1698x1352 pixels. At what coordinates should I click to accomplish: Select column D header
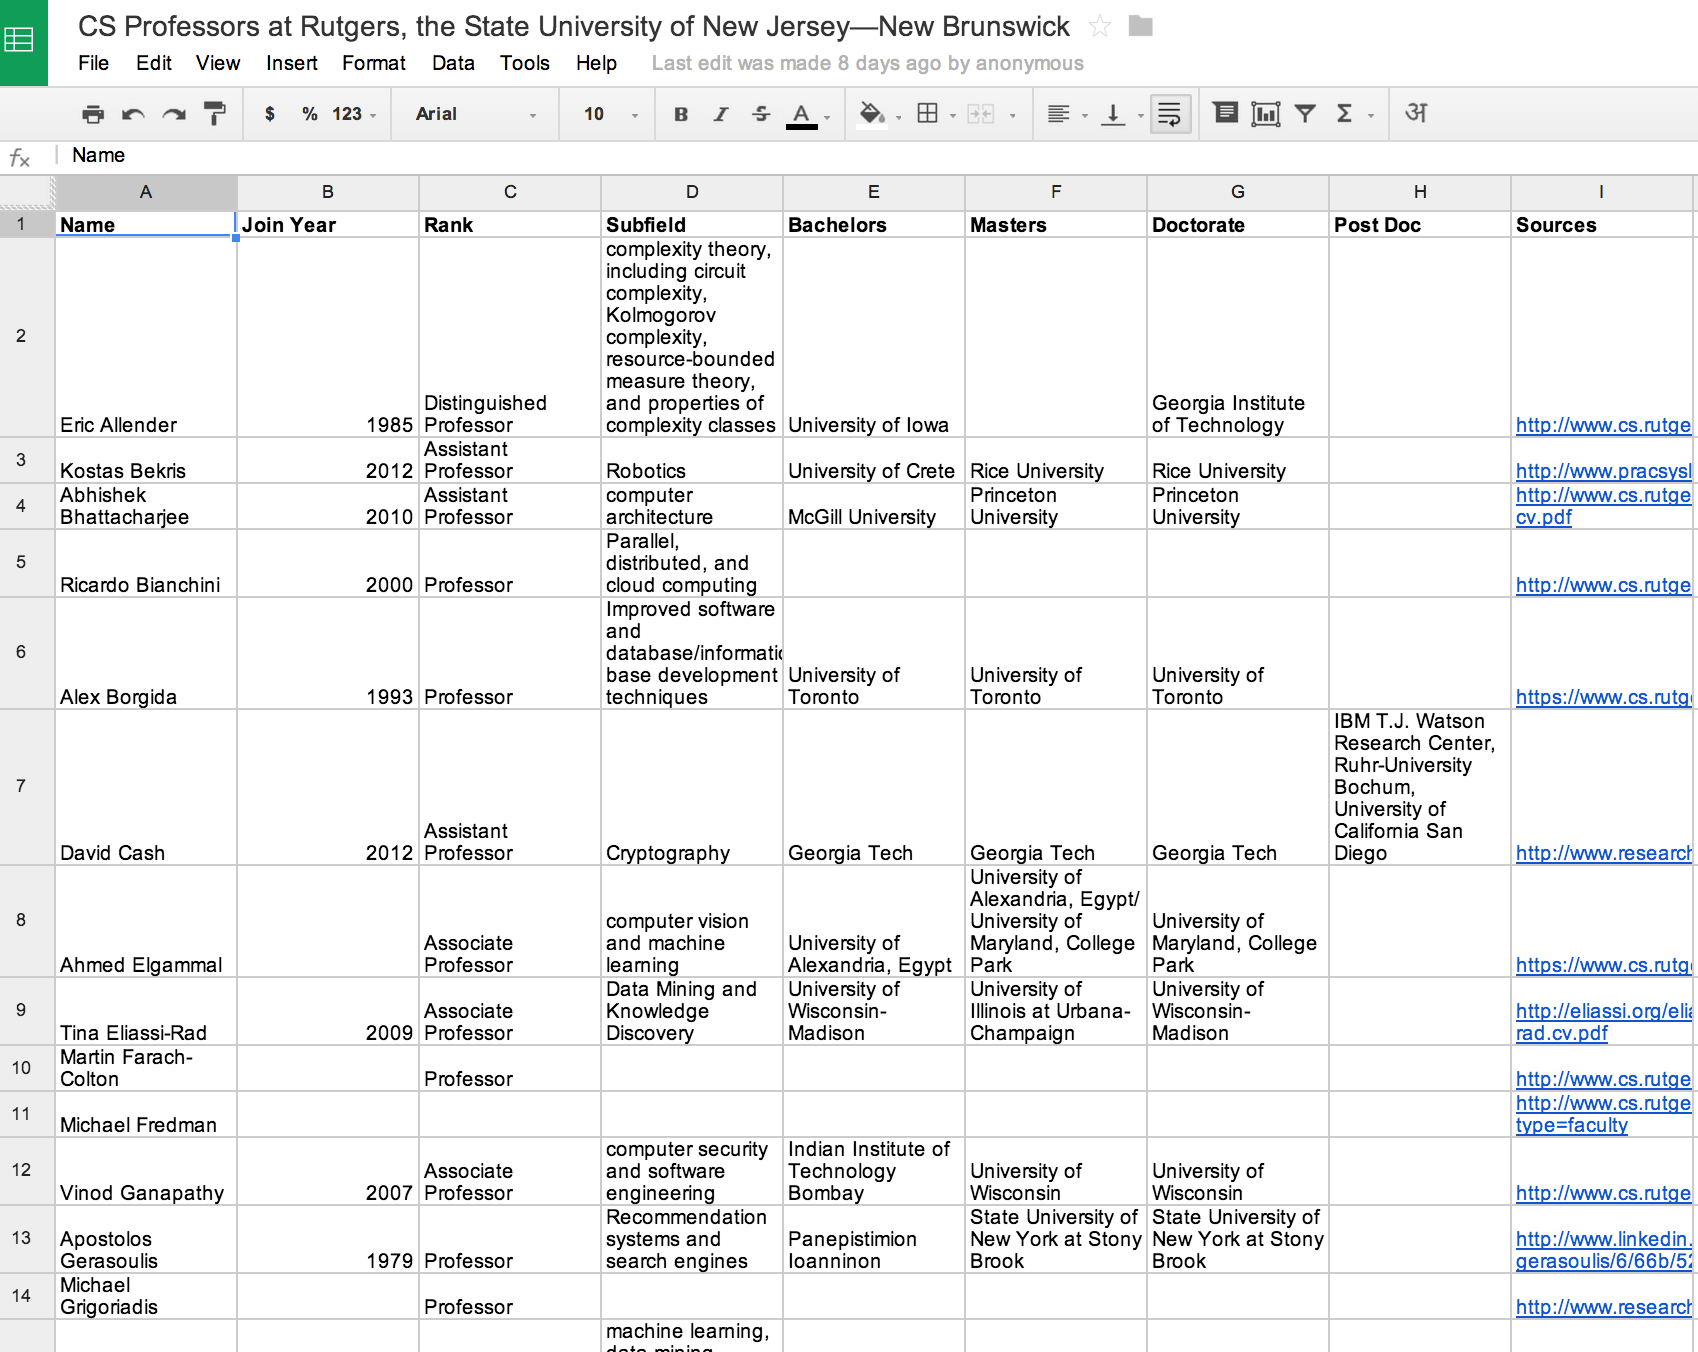click(x=692, y=192)
